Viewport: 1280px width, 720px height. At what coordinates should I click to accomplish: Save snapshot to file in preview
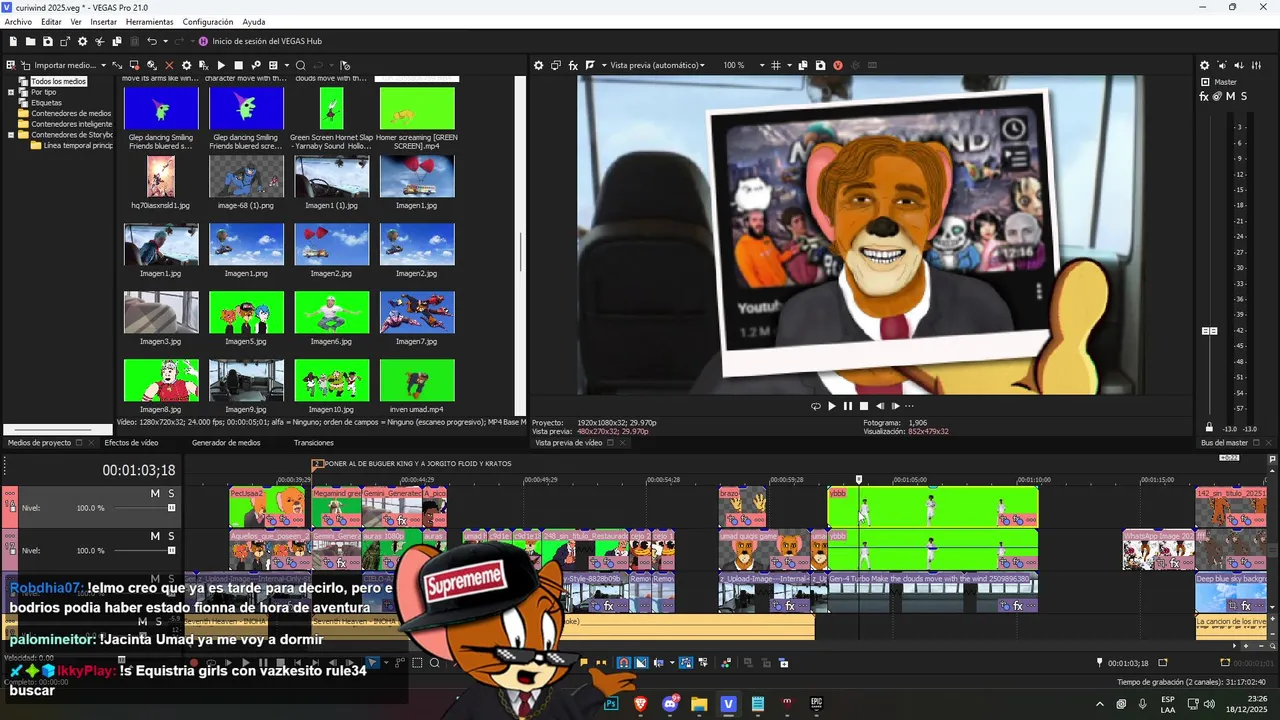click(x=820, y=65)
